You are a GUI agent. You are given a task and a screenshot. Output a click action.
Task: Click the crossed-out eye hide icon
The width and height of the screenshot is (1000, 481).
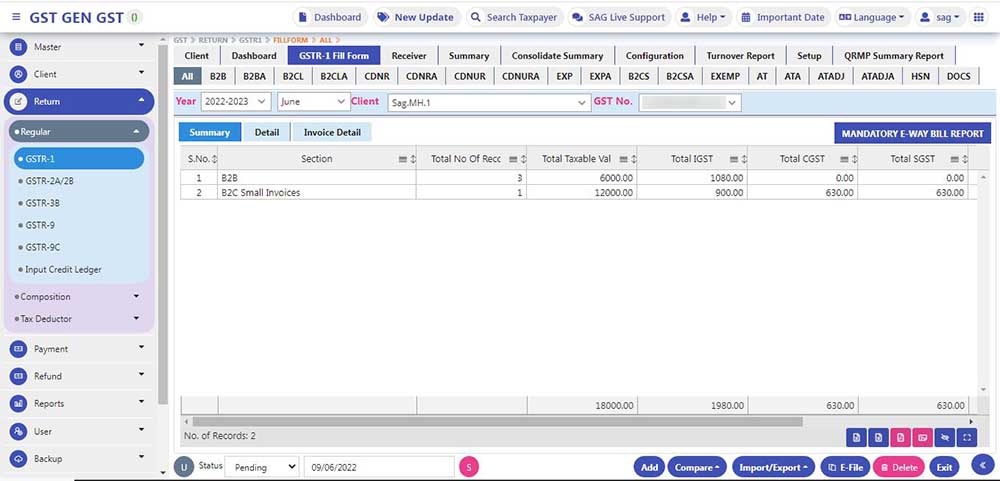pyautogui.click(x=944, y=437)
